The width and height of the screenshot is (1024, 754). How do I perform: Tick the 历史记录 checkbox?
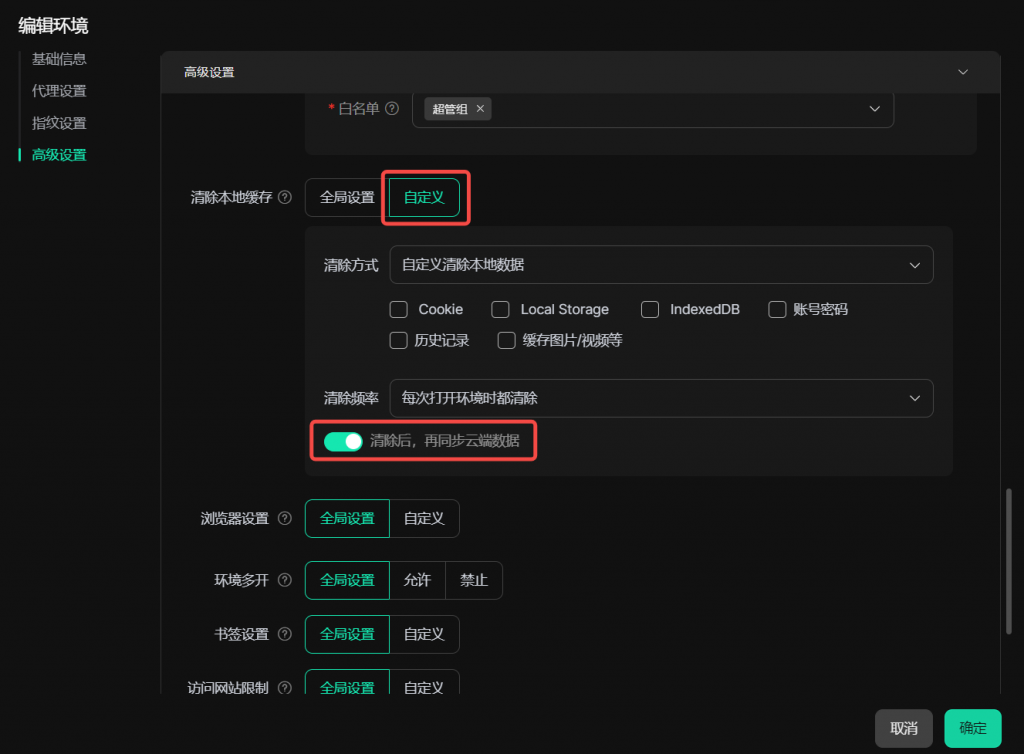click(398, 340)
